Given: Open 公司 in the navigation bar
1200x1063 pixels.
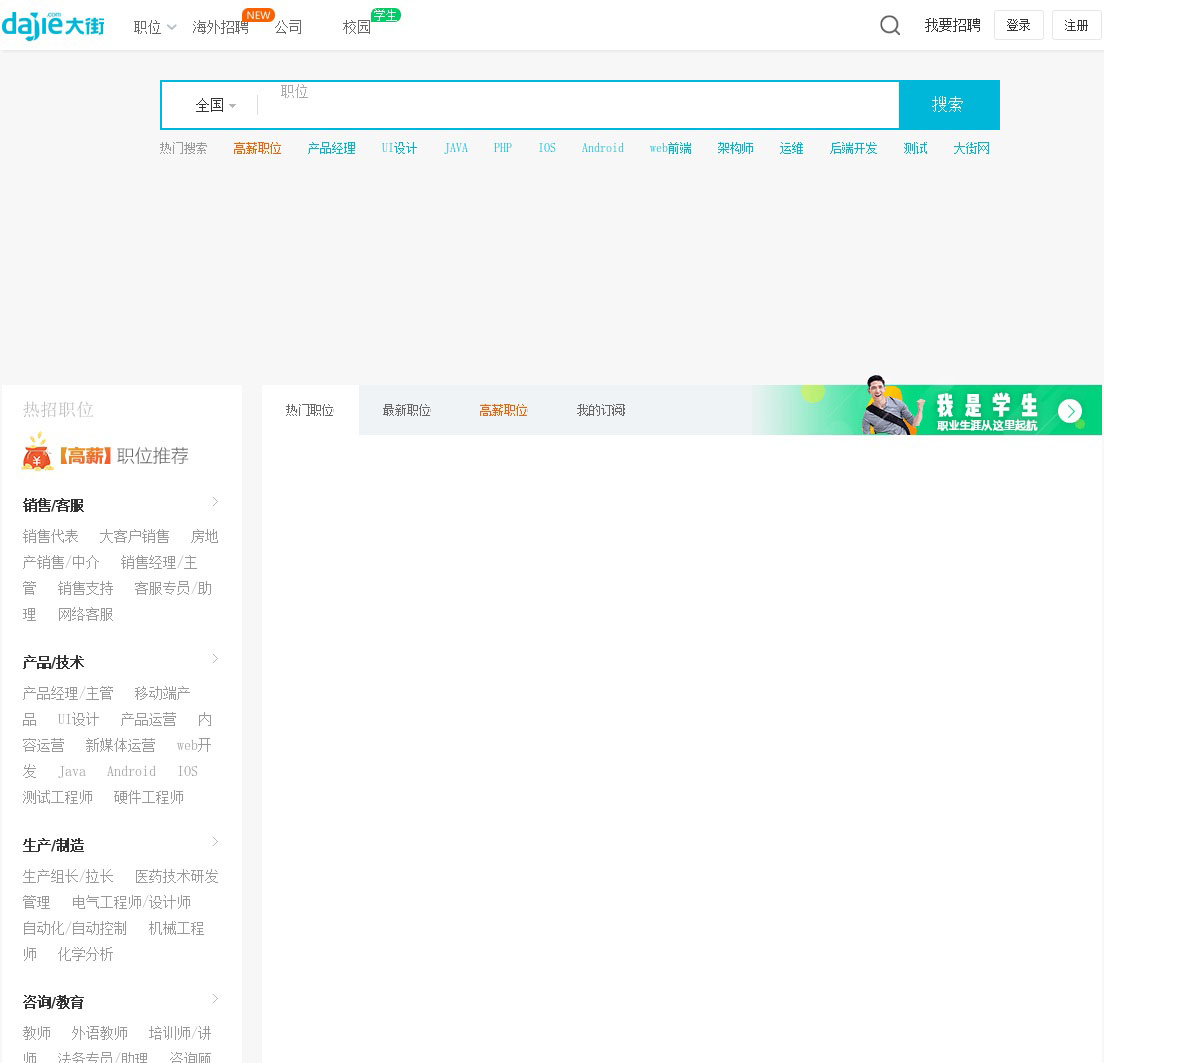Looking at the screenshot, I should click(x=288, y=27).
